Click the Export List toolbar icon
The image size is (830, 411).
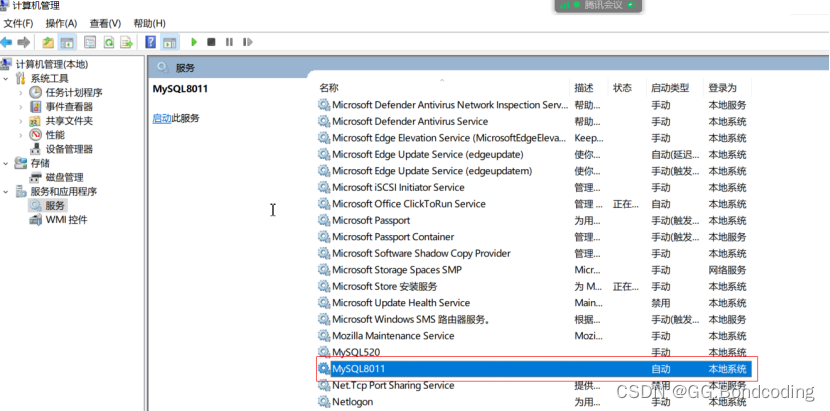[x=126, y=42]
